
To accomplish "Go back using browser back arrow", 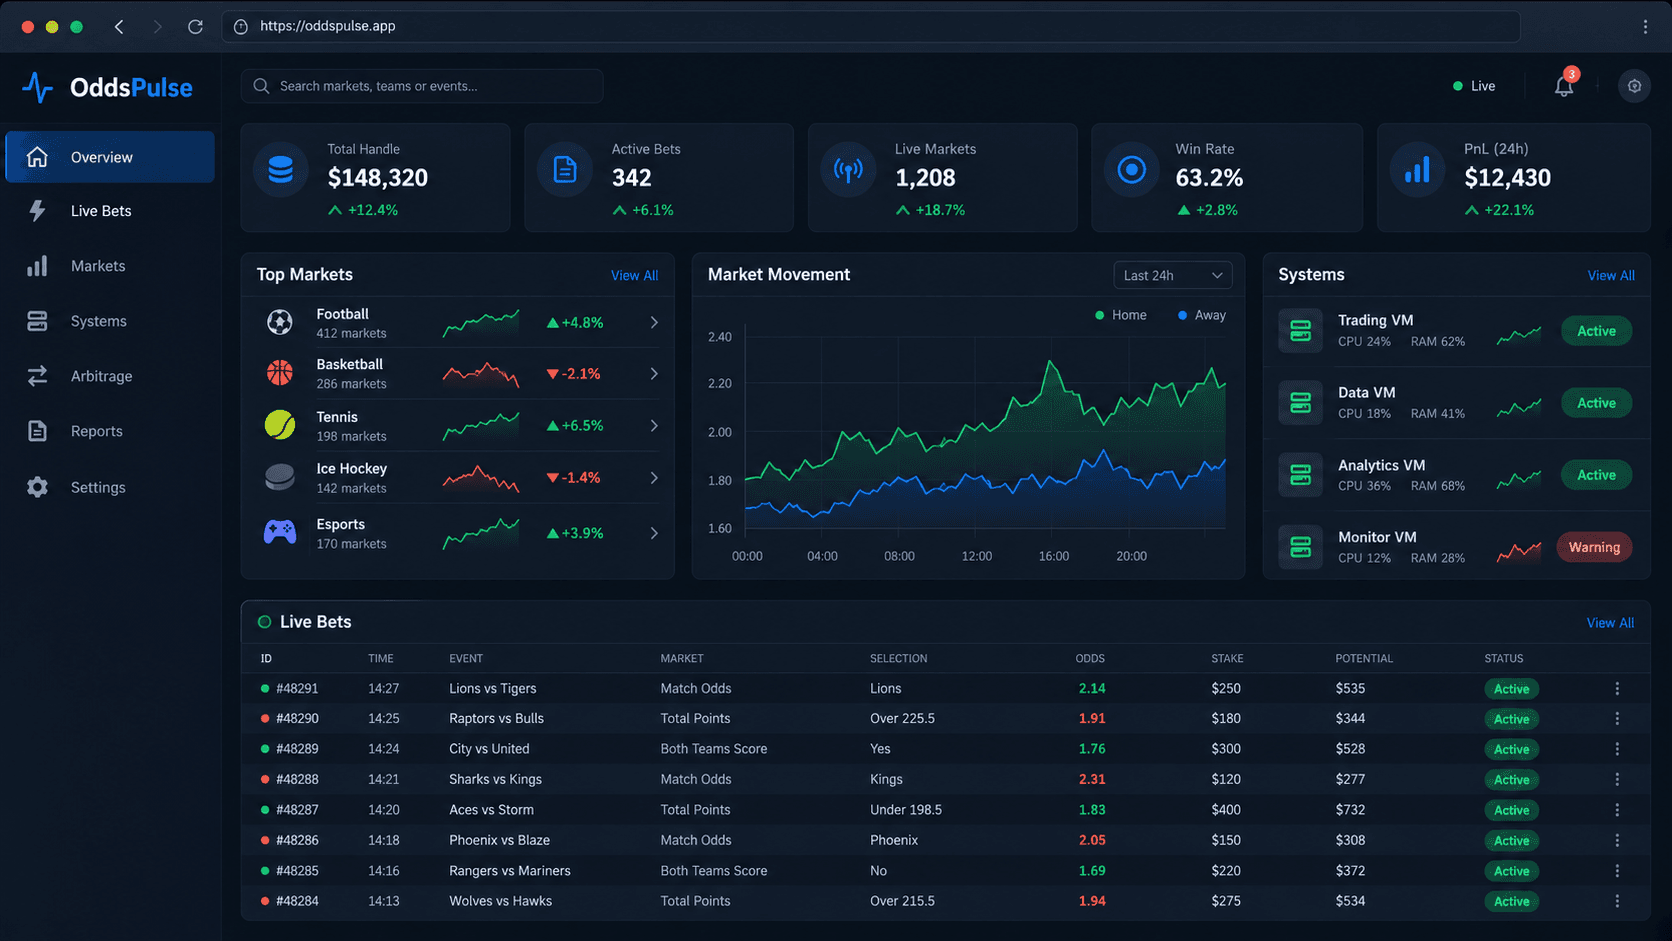I will (119, 27).
